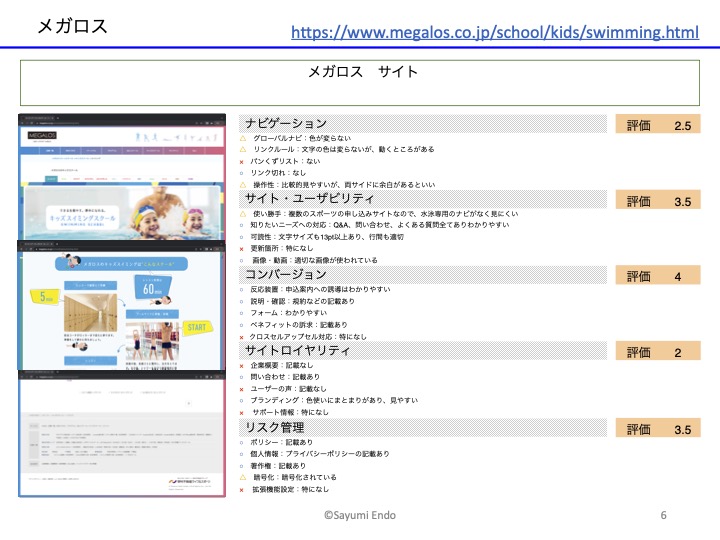Click the triangle icon beside グローバルナビ
Screen dimensions: 720x540
(242, 137)
